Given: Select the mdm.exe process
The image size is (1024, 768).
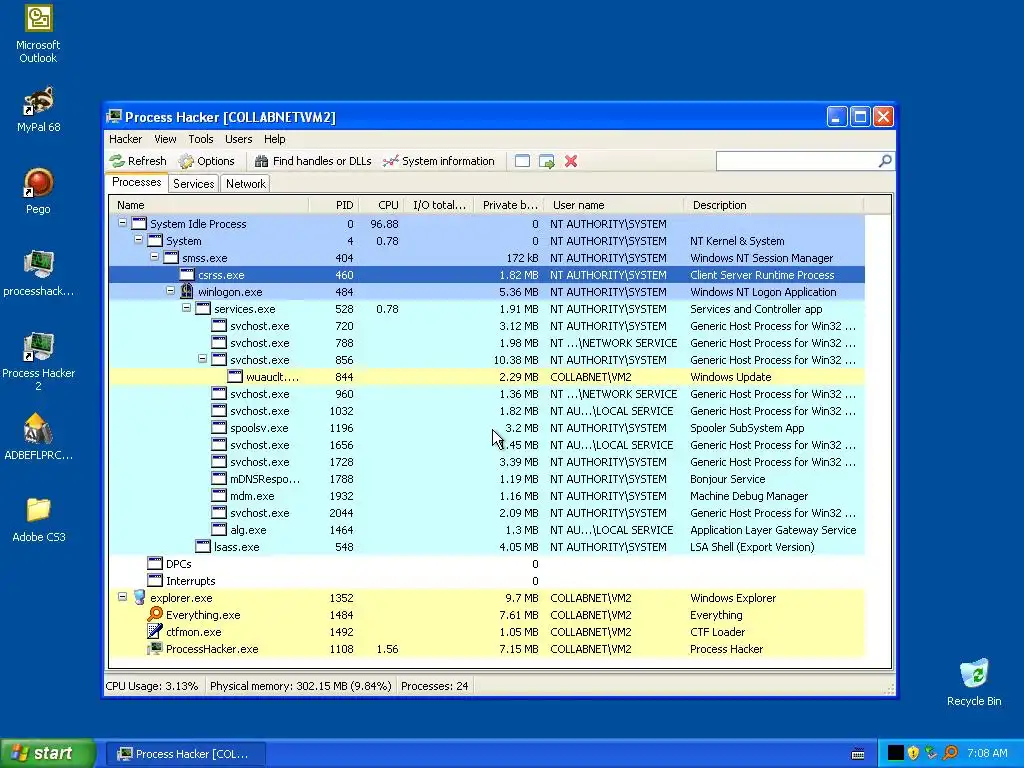Looking at the screenshot, I should click(x=487, y=496).
